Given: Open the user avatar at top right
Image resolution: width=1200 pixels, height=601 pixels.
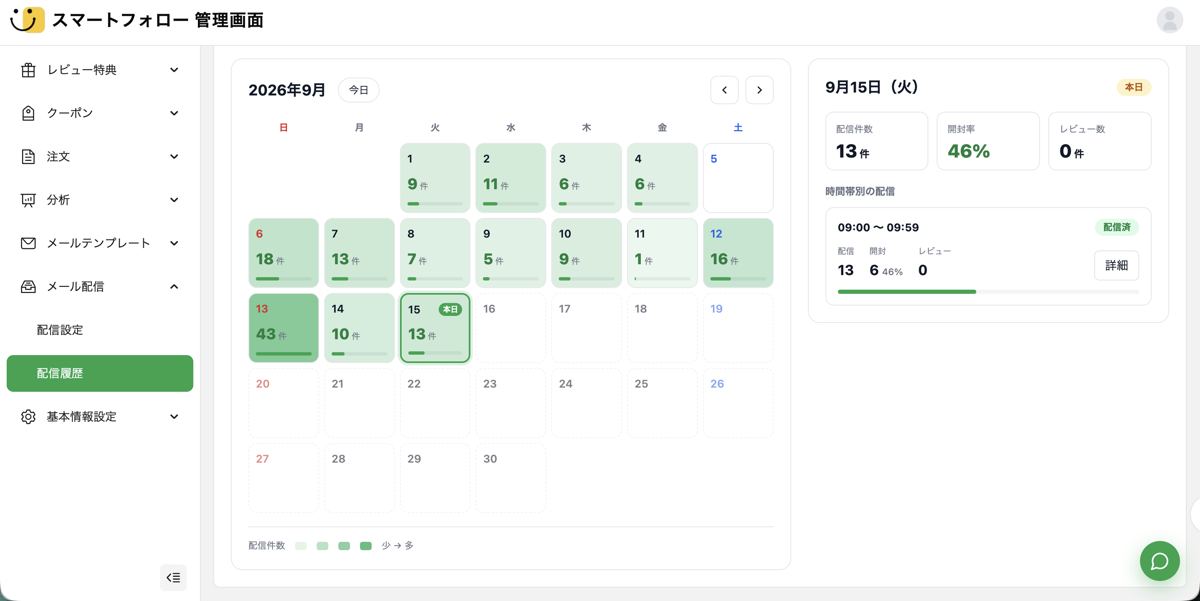Looking at the screenshot, I should [1169, 20].
